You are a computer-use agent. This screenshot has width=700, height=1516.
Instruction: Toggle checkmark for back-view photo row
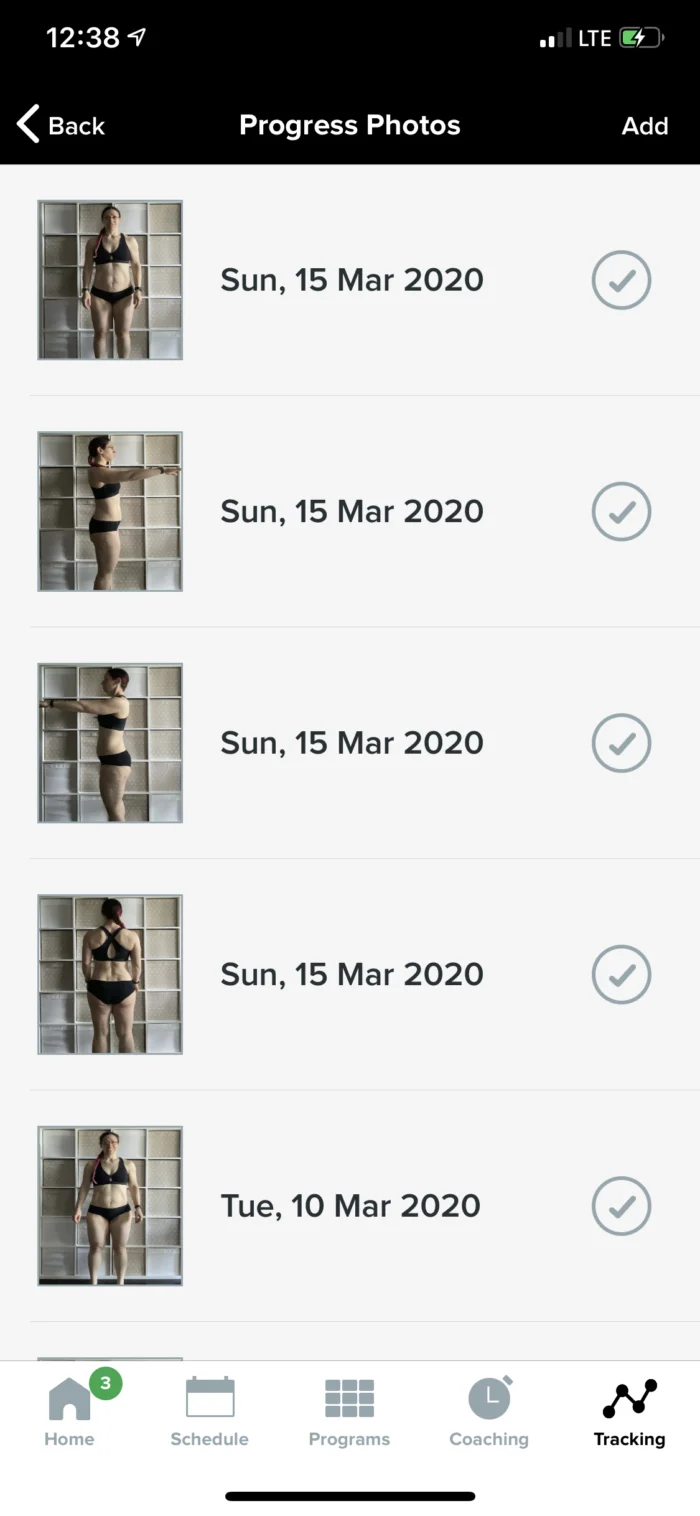point(621,974)
